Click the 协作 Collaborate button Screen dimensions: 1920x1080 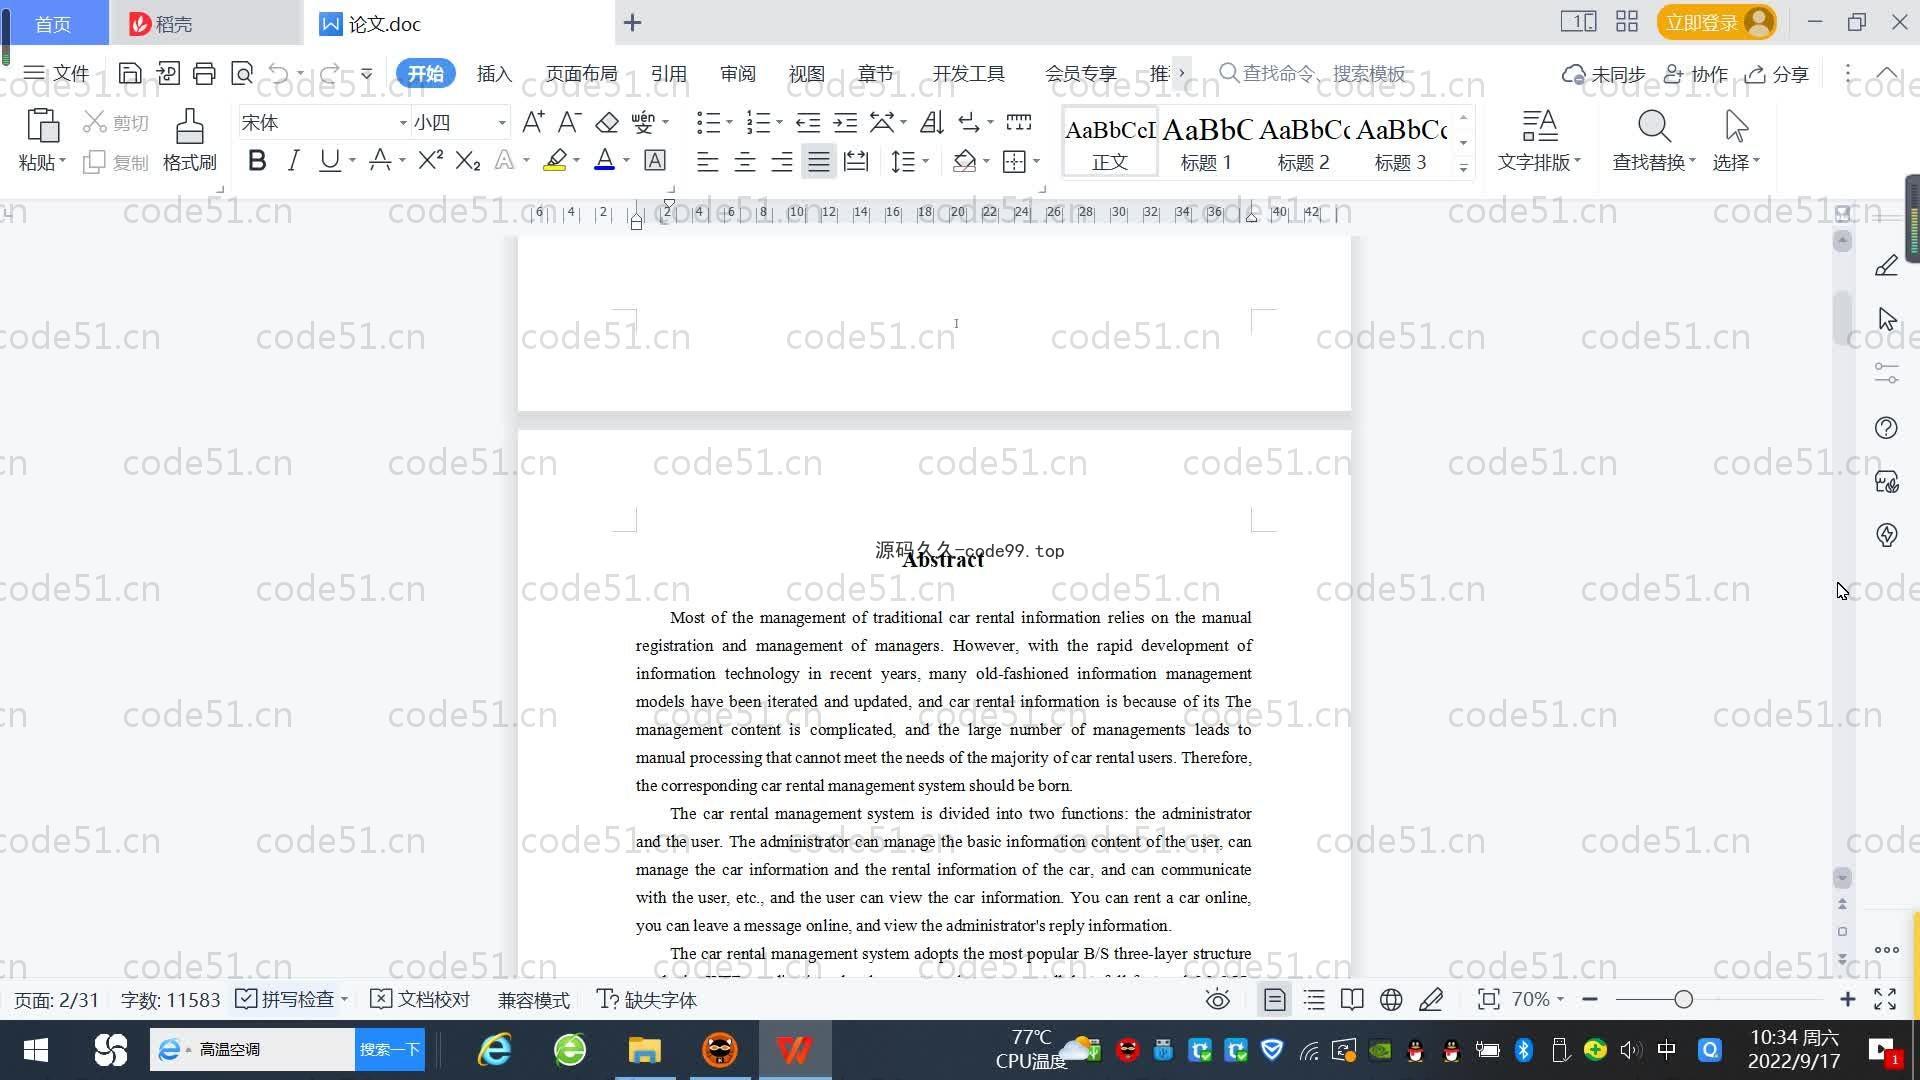1695,74
